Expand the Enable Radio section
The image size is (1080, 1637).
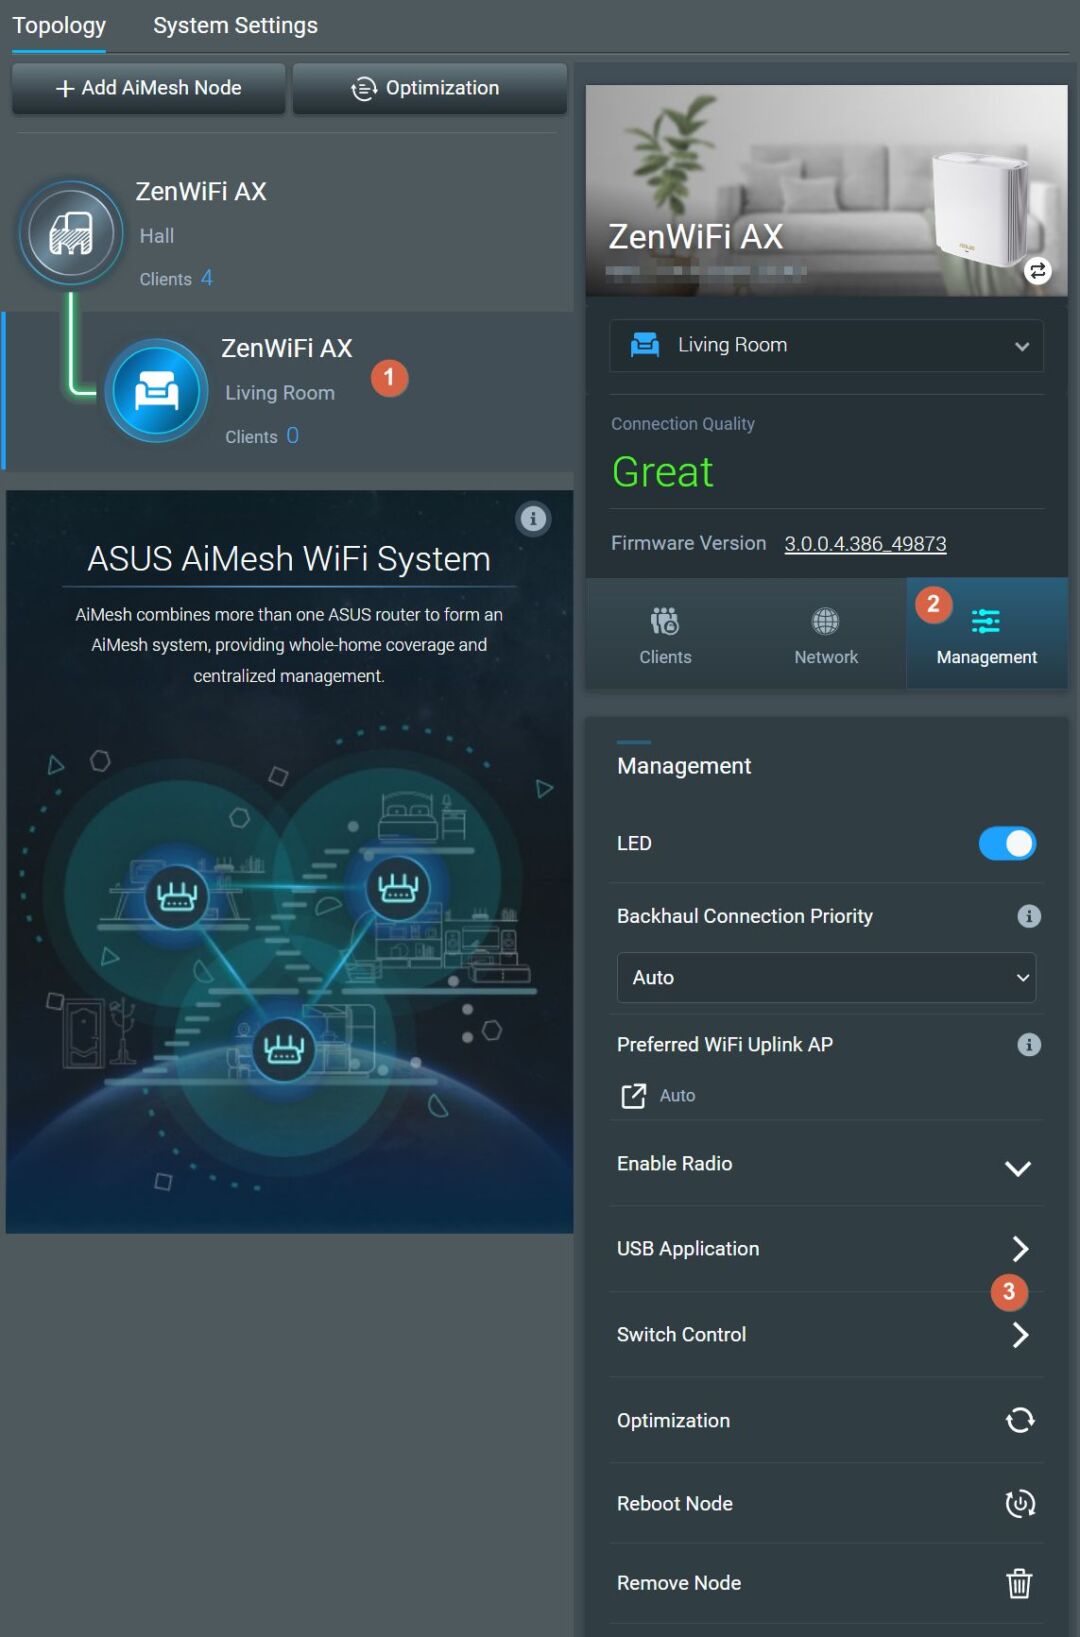[x=1018, y=1168]
